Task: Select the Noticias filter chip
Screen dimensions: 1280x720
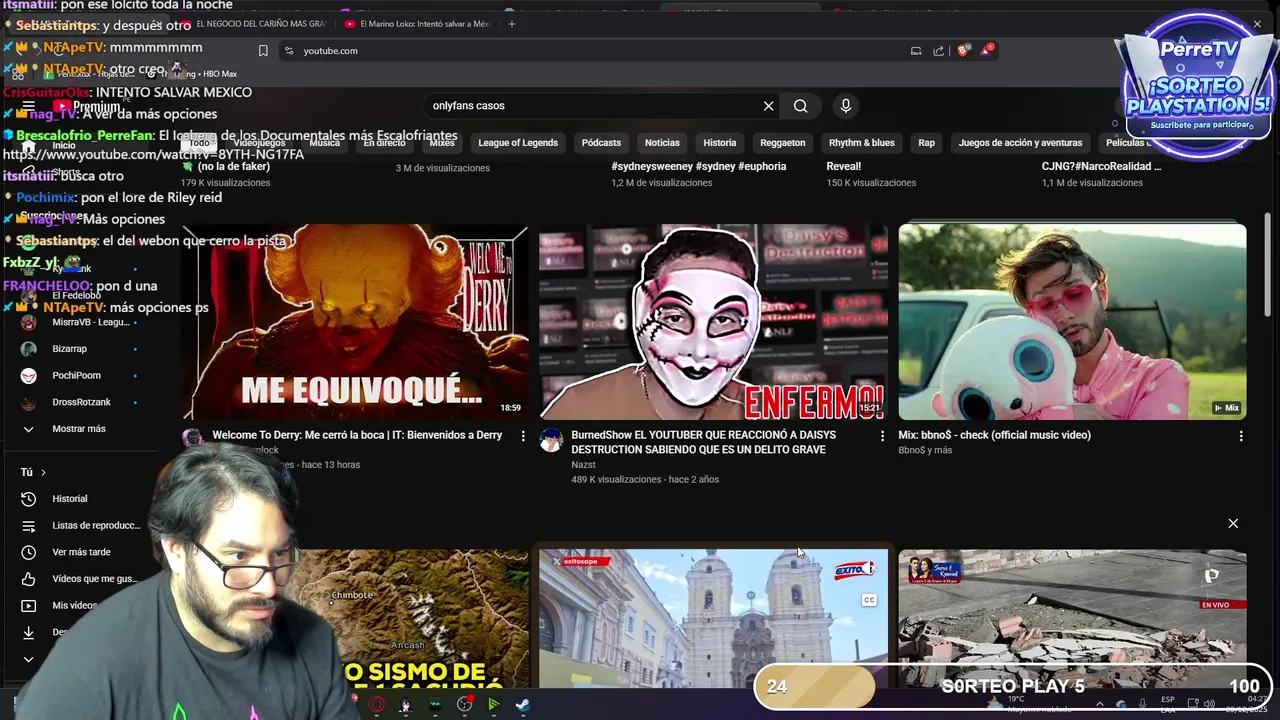Action: tap(662, 143)
